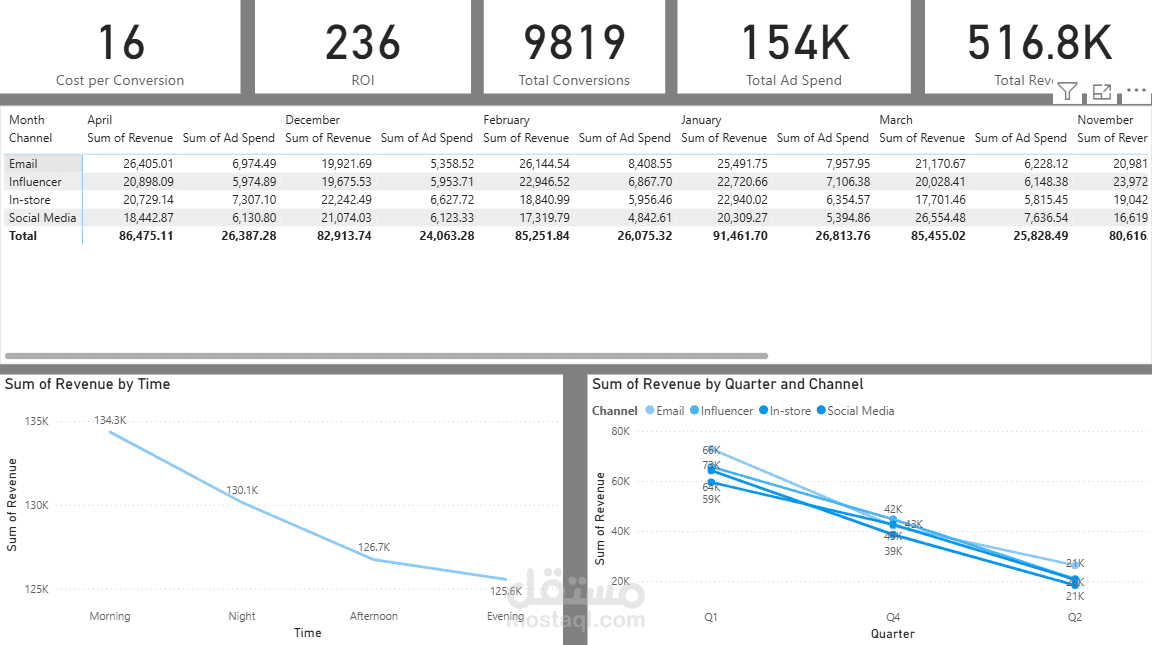
Task: Select the Email legend marker
Action: [649, 411]
